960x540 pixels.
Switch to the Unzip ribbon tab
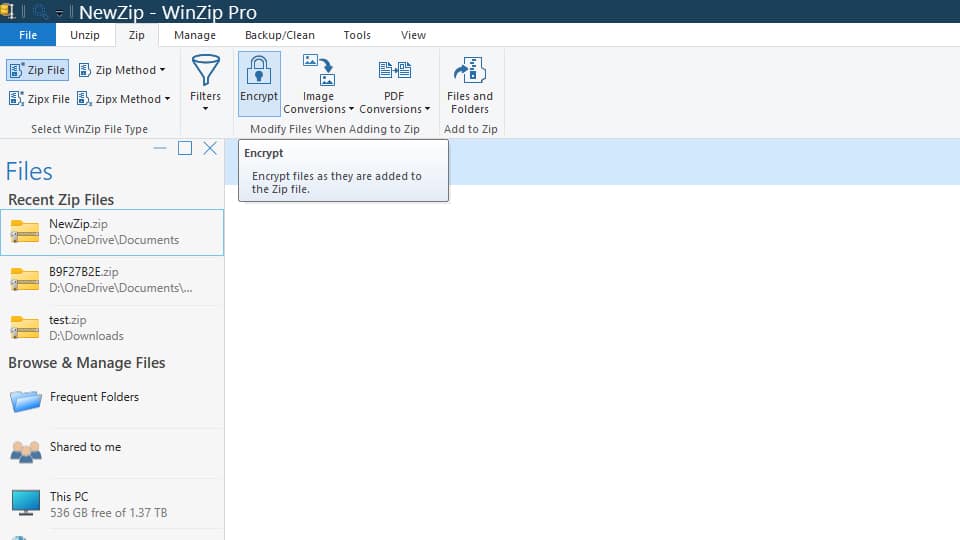click(84, 35)
